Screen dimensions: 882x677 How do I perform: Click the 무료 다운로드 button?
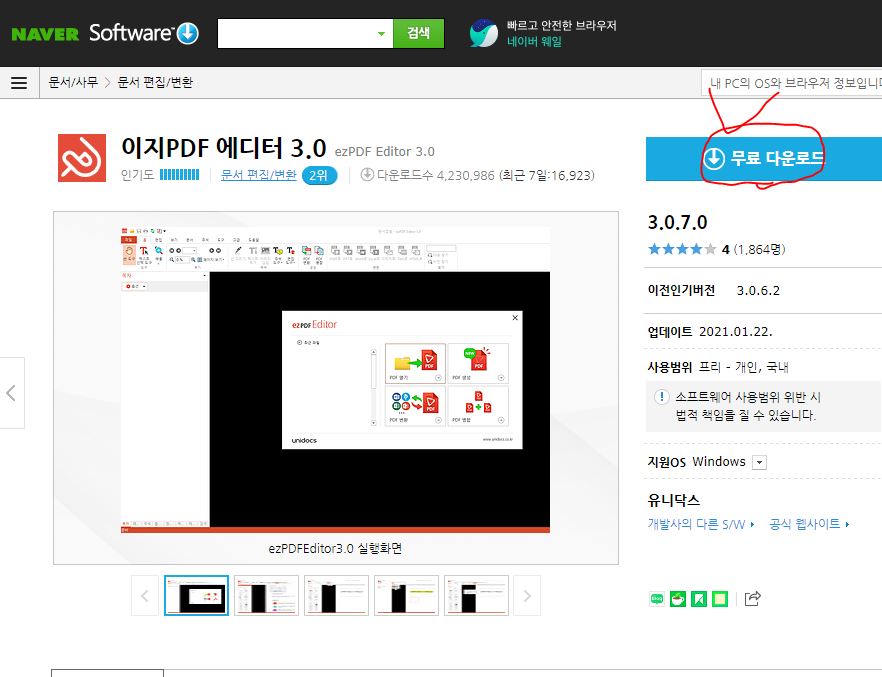click(x=764, y=159)
